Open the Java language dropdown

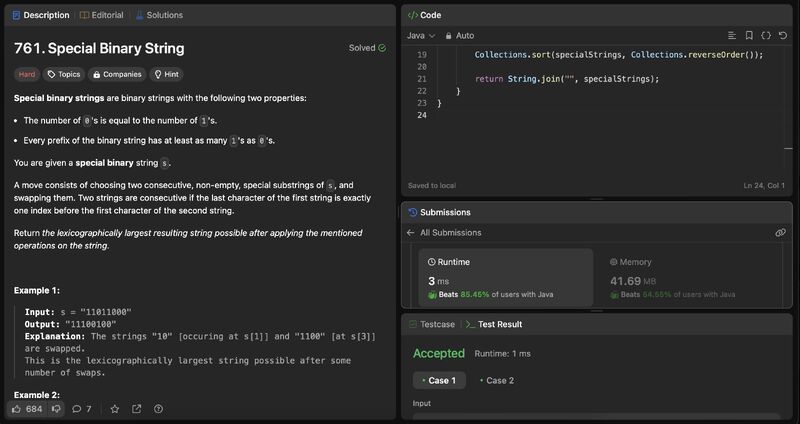421,36
